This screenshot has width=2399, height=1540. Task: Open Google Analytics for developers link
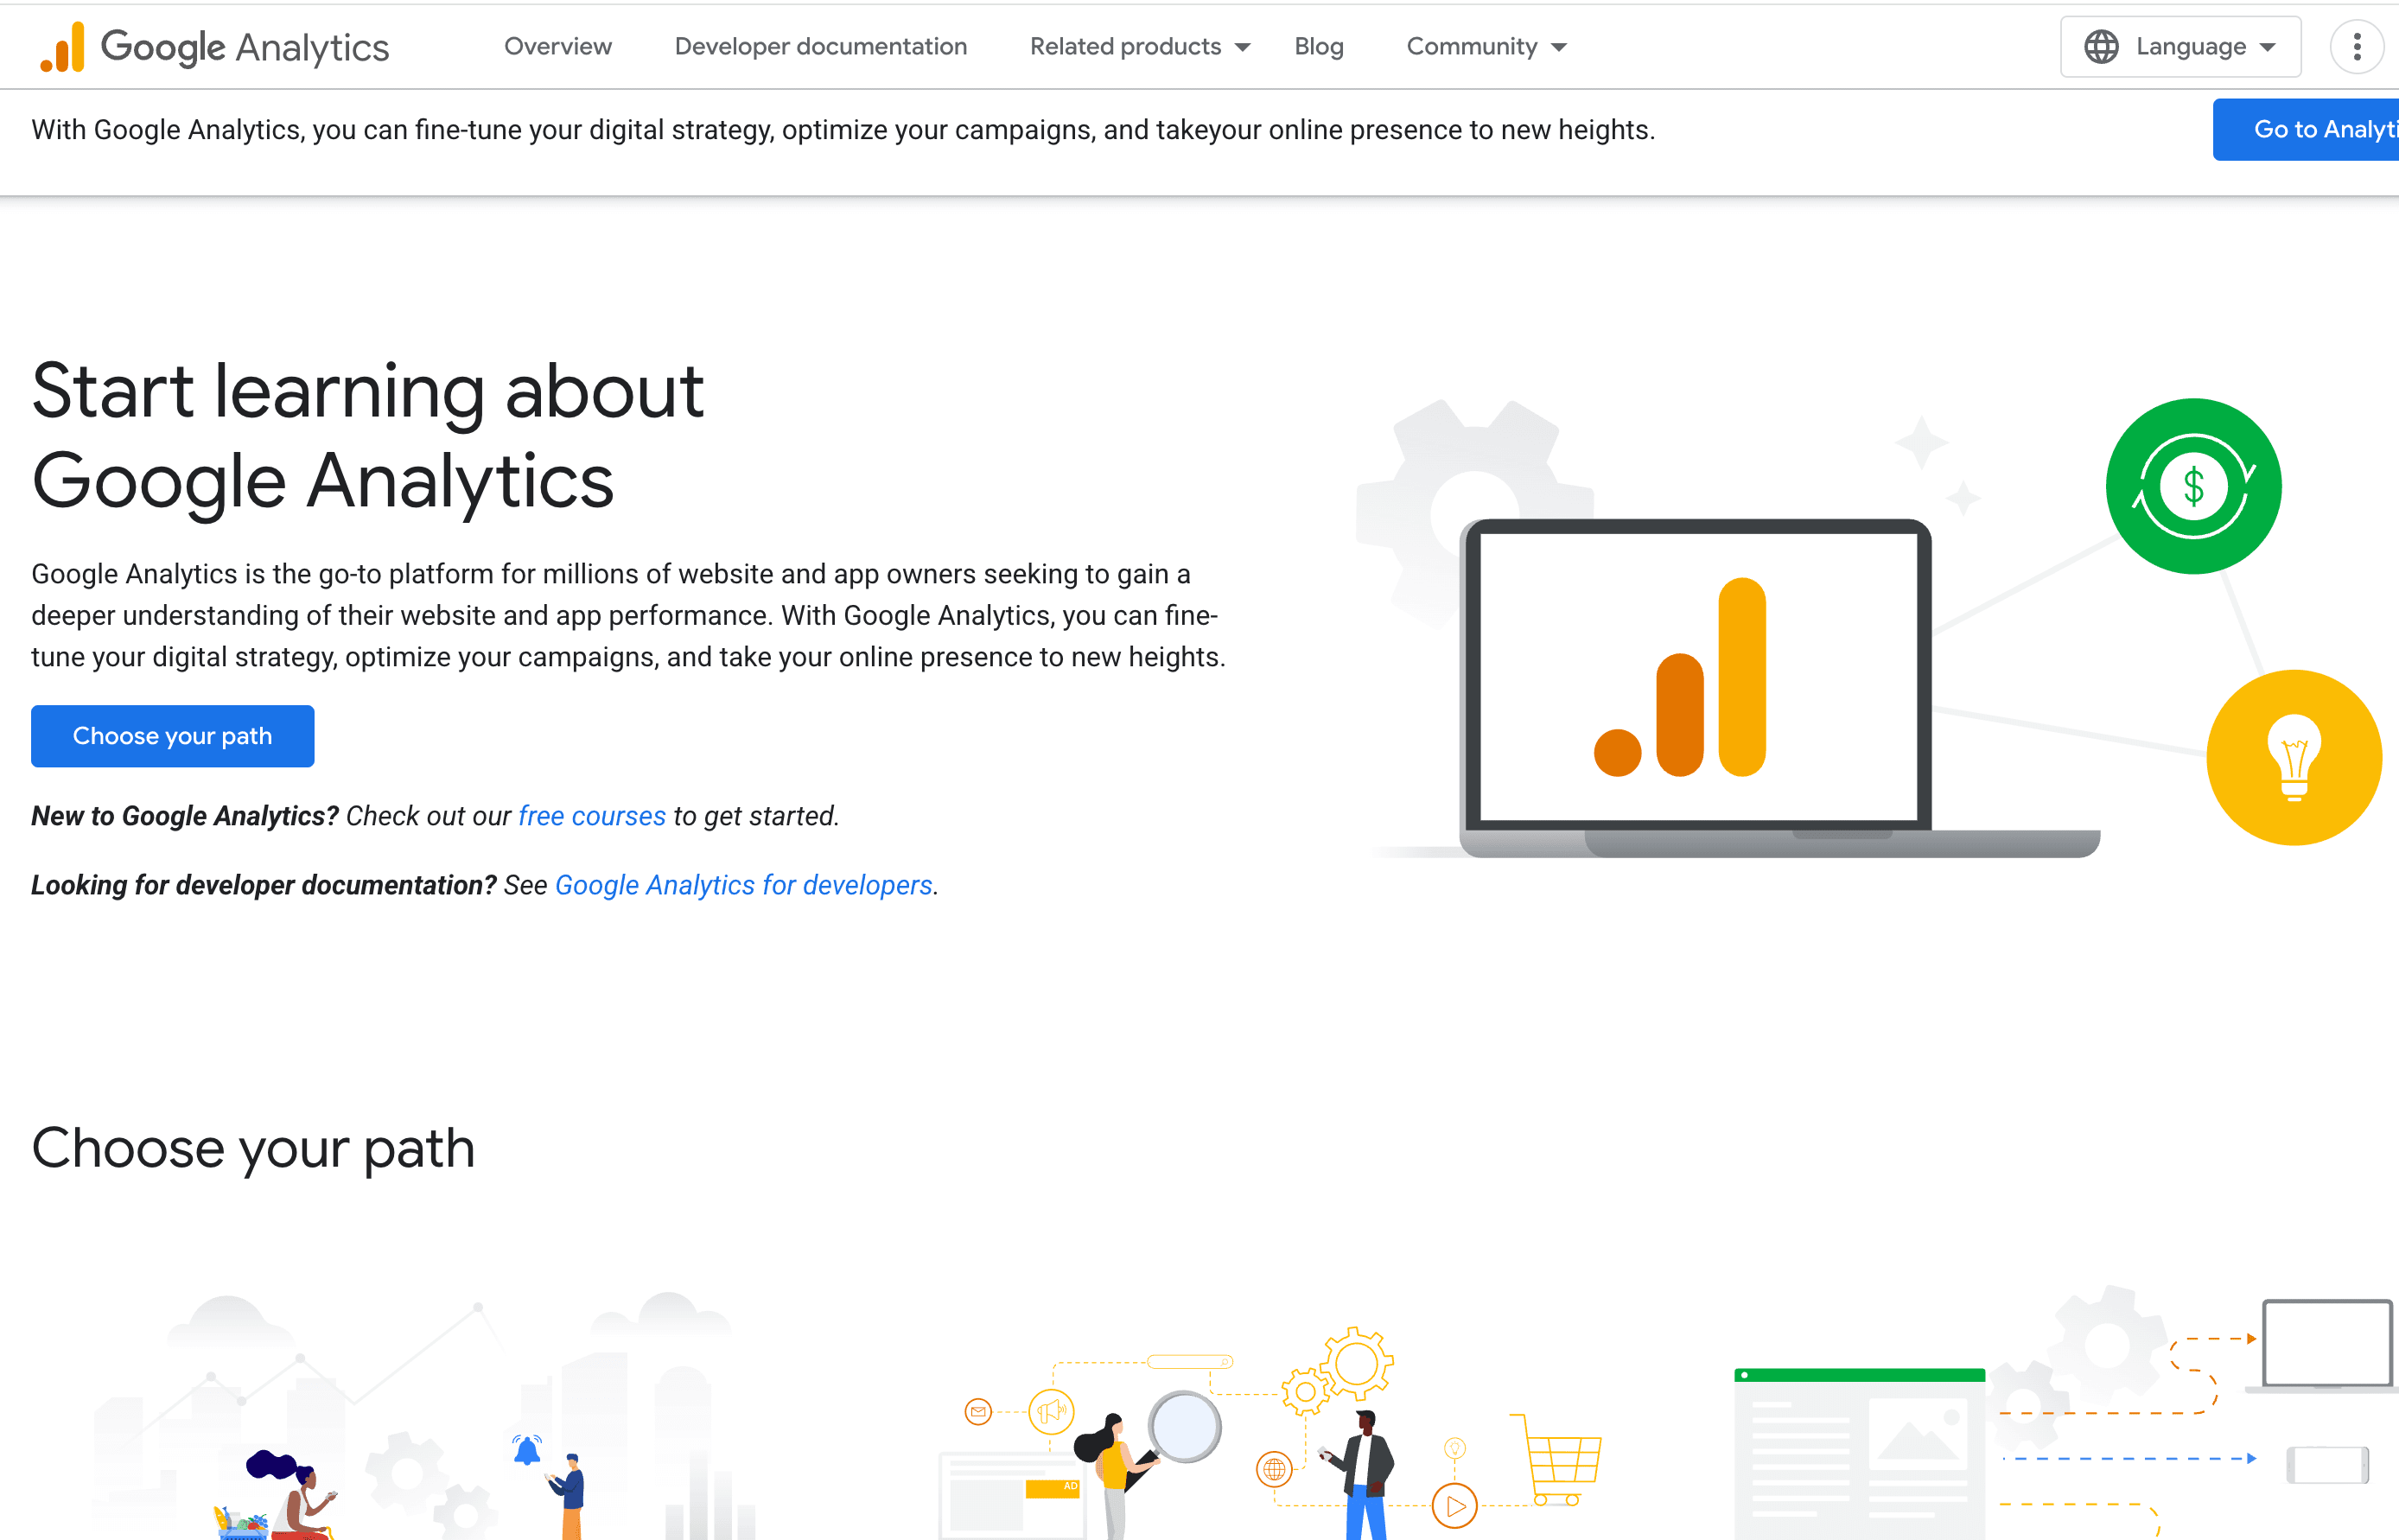point(743,885)
